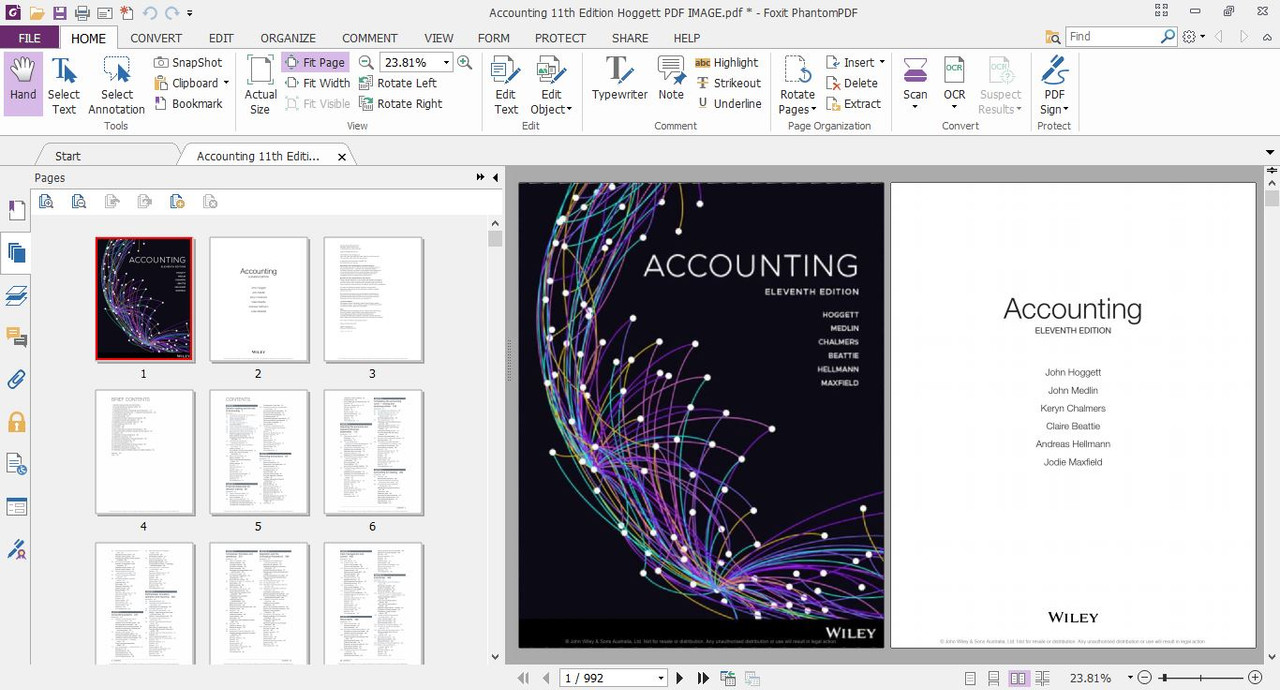
Task: Expand the Insert pages dropdown
Action: coord(881,62)
